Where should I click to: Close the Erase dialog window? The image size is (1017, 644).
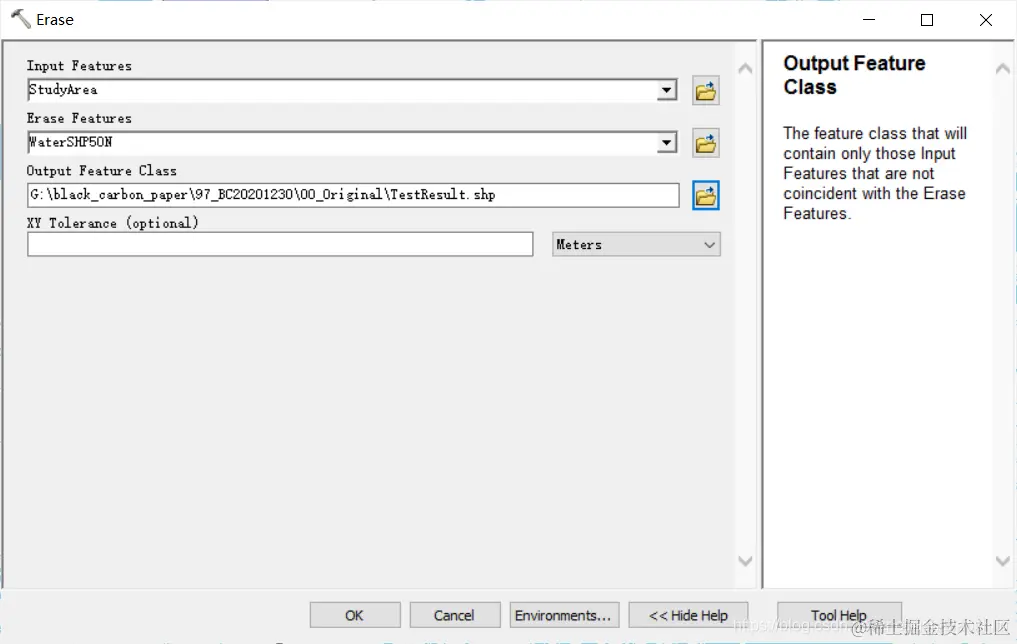[x=986, y=19]
